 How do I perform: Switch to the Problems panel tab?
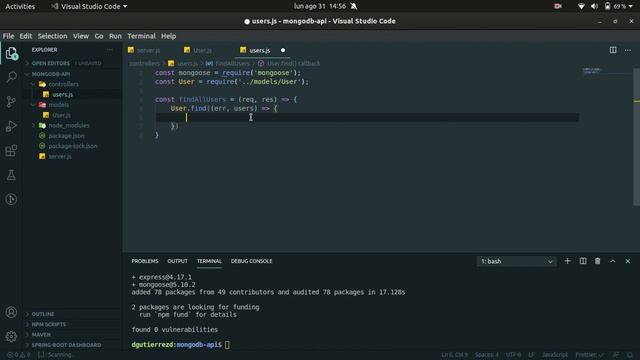144,261
